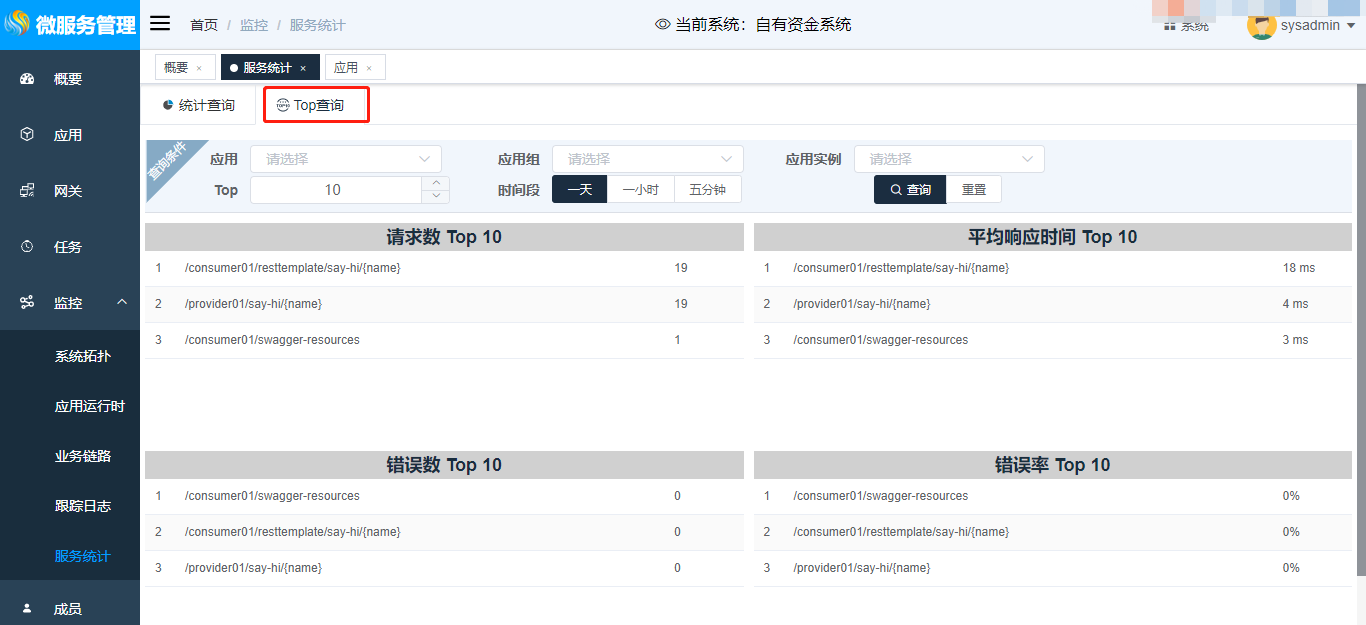Switch to Top查询 tab

(316, 105)
